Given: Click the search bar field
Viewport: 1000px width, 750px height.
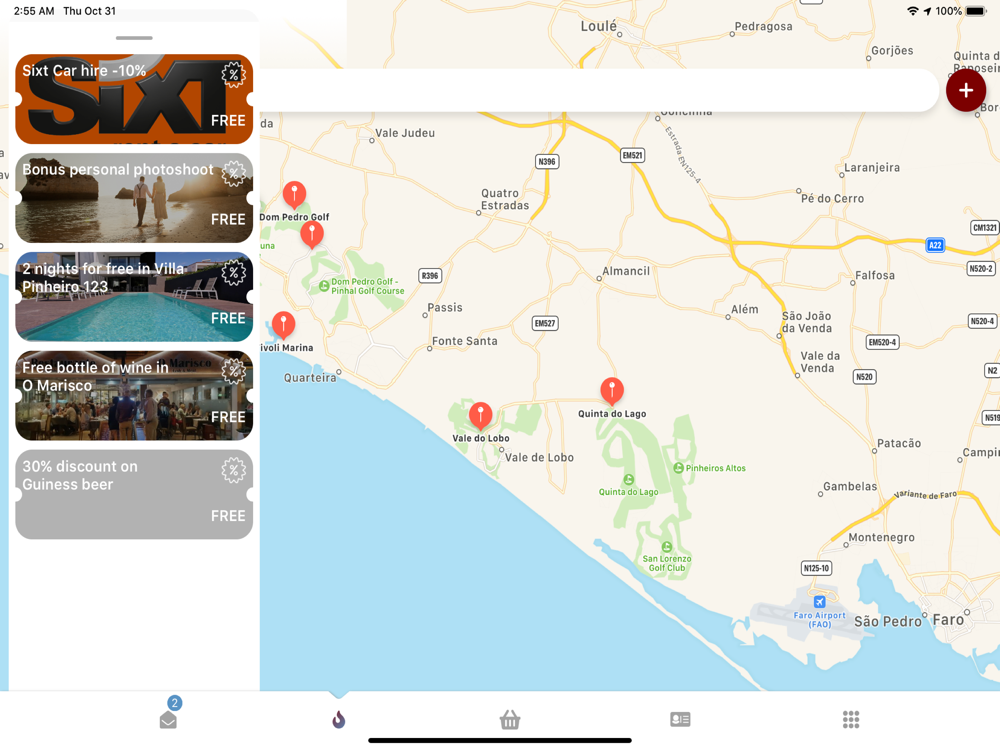Looking at the screenshot, I should (x=599, y=91).
